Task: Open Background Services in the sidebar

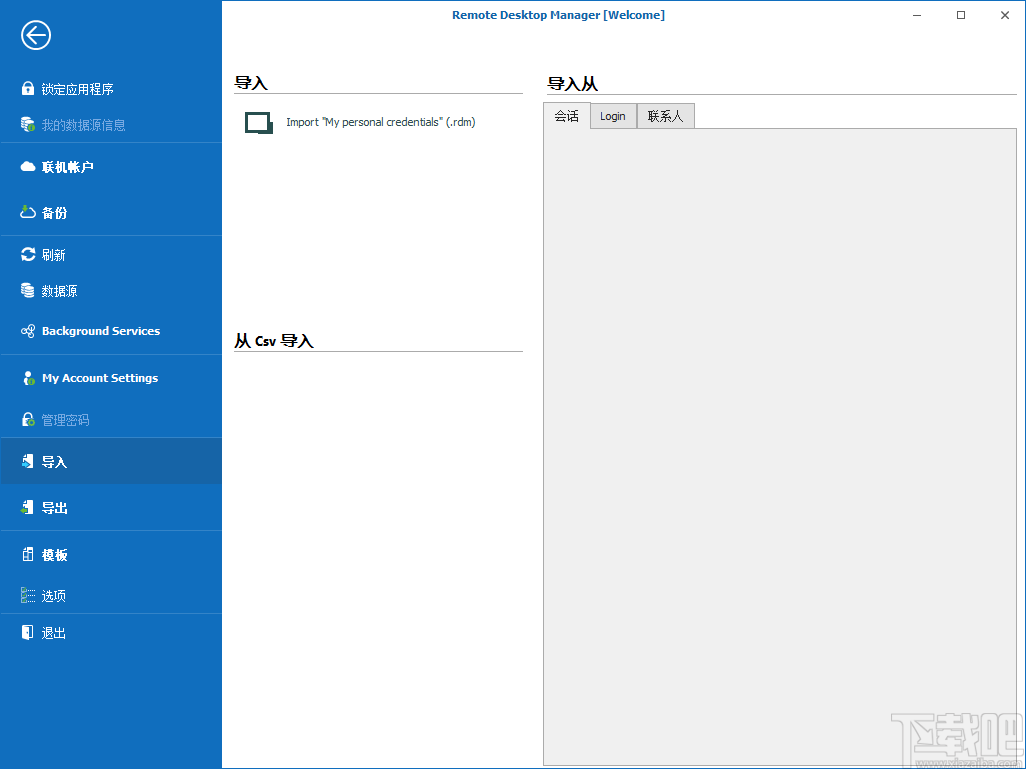Action: [x=100, y=331]
